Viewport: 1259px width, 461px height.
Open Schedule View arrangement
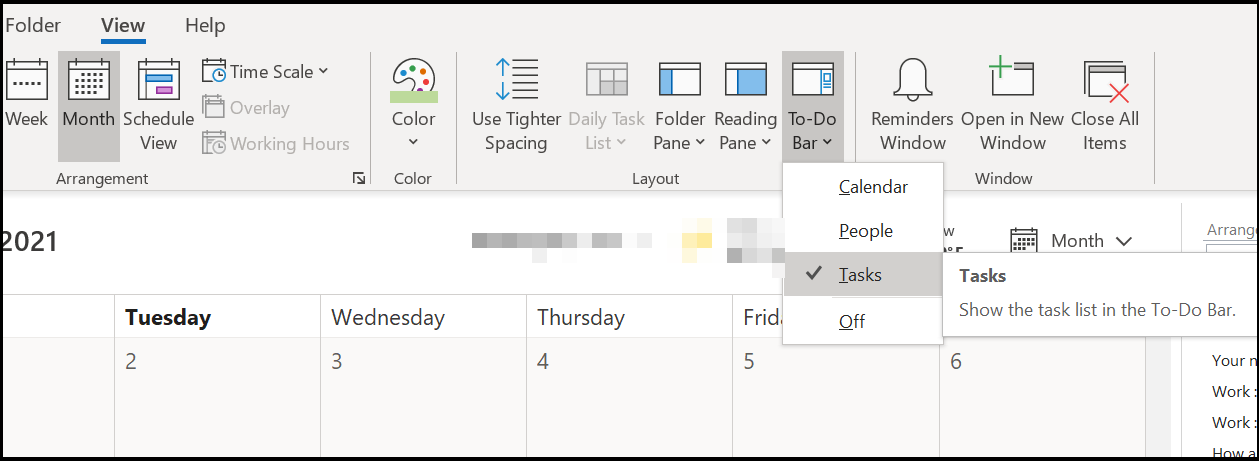[x=158, y=80]
